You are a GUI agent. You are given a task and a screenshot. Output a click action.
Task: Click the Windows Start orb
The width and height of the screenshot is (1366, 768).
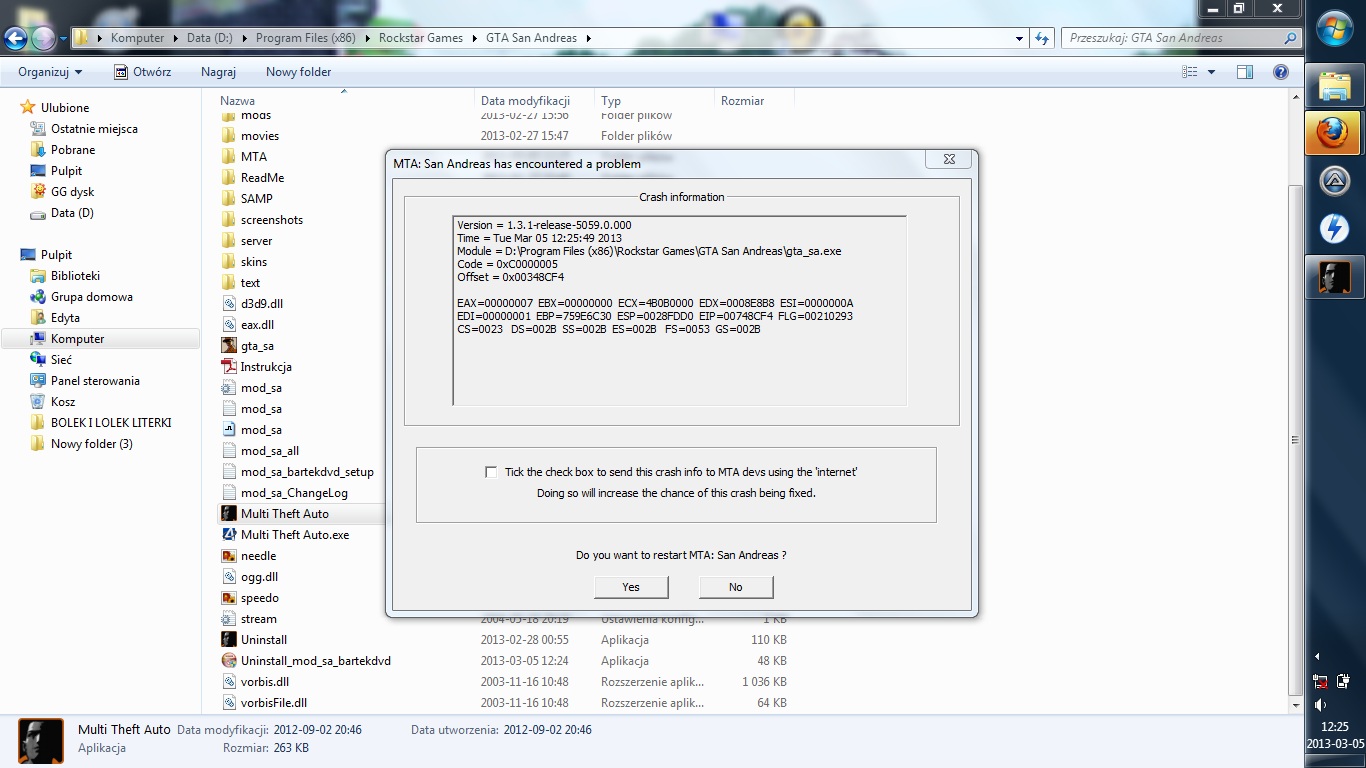(1335, 28)
